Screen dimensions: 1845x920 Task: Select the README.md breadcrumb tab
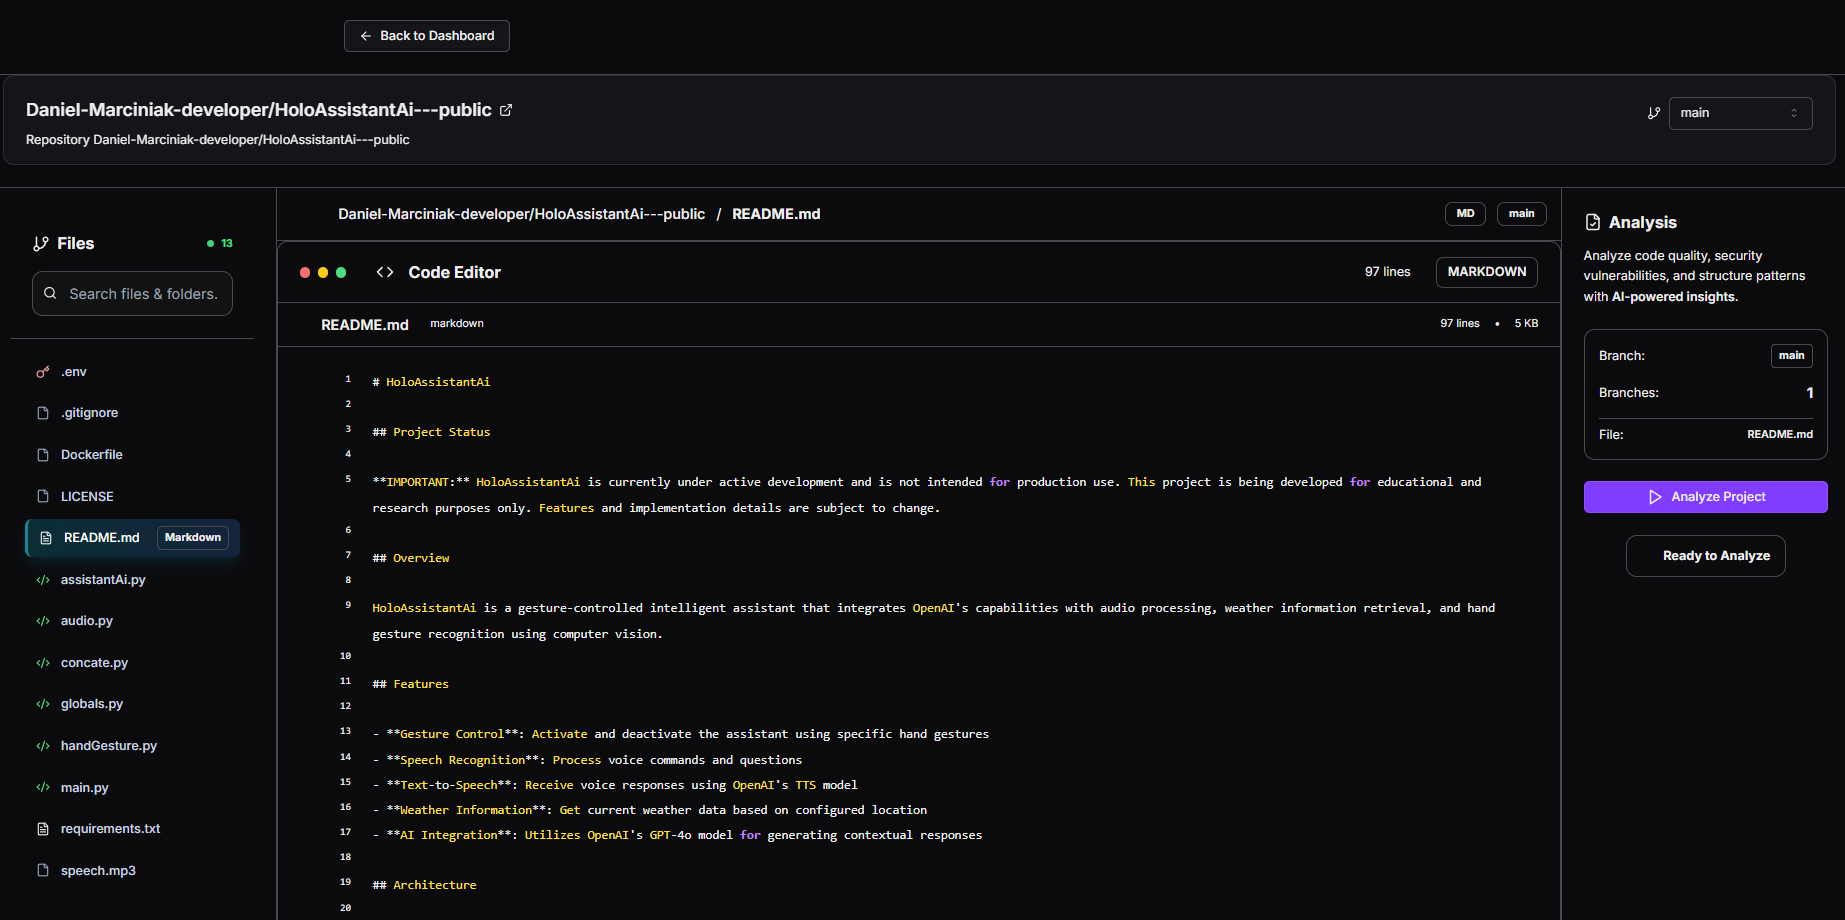click(776, 213)
